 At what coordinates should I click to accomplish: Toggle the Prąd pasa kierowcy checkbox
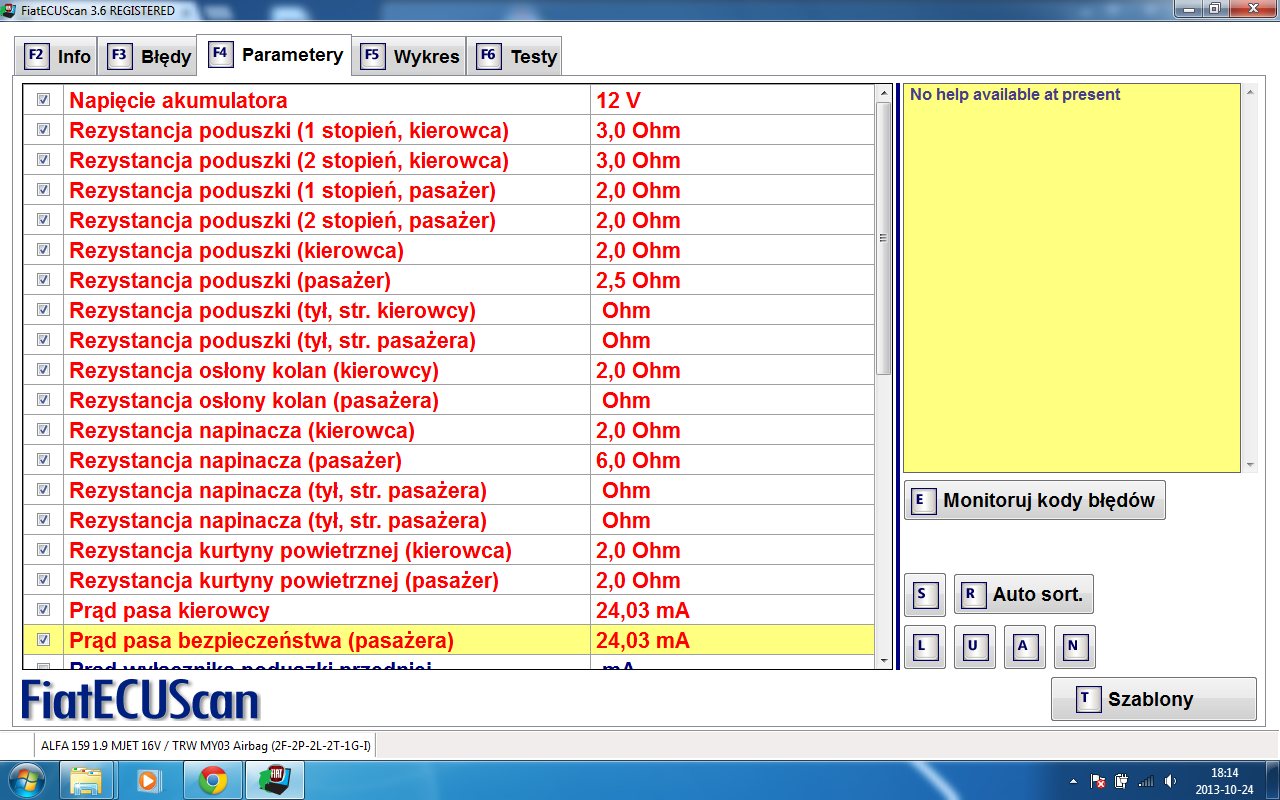(43, 610)
